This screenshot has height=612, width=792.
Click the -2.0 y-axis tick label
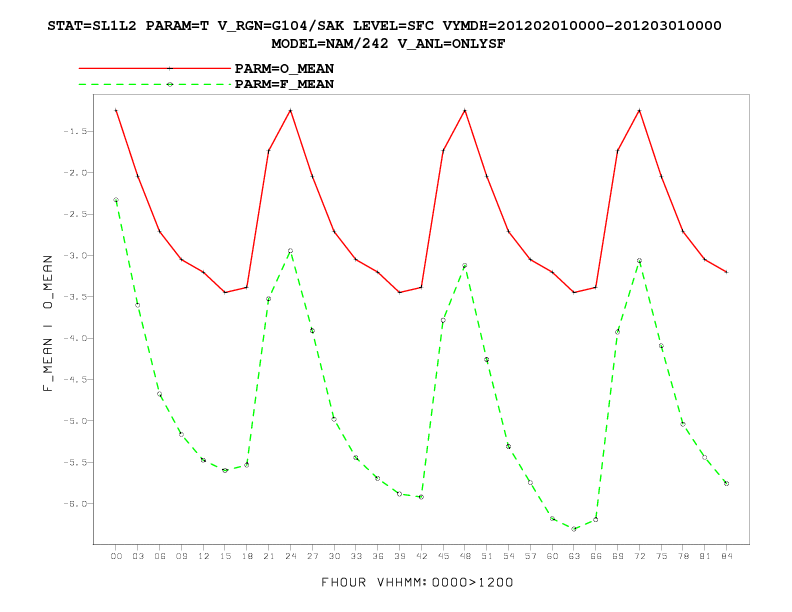point(75,173)
